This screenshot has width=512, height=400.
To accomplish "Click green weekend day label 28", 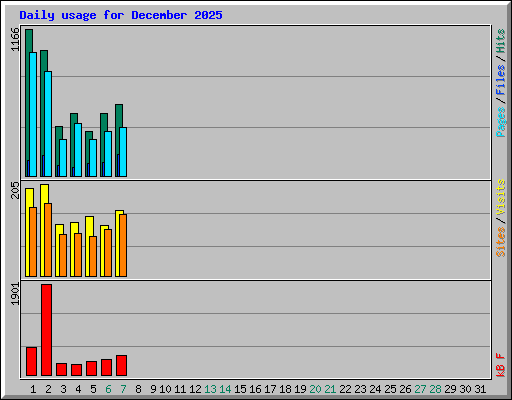I will [435, 389].
